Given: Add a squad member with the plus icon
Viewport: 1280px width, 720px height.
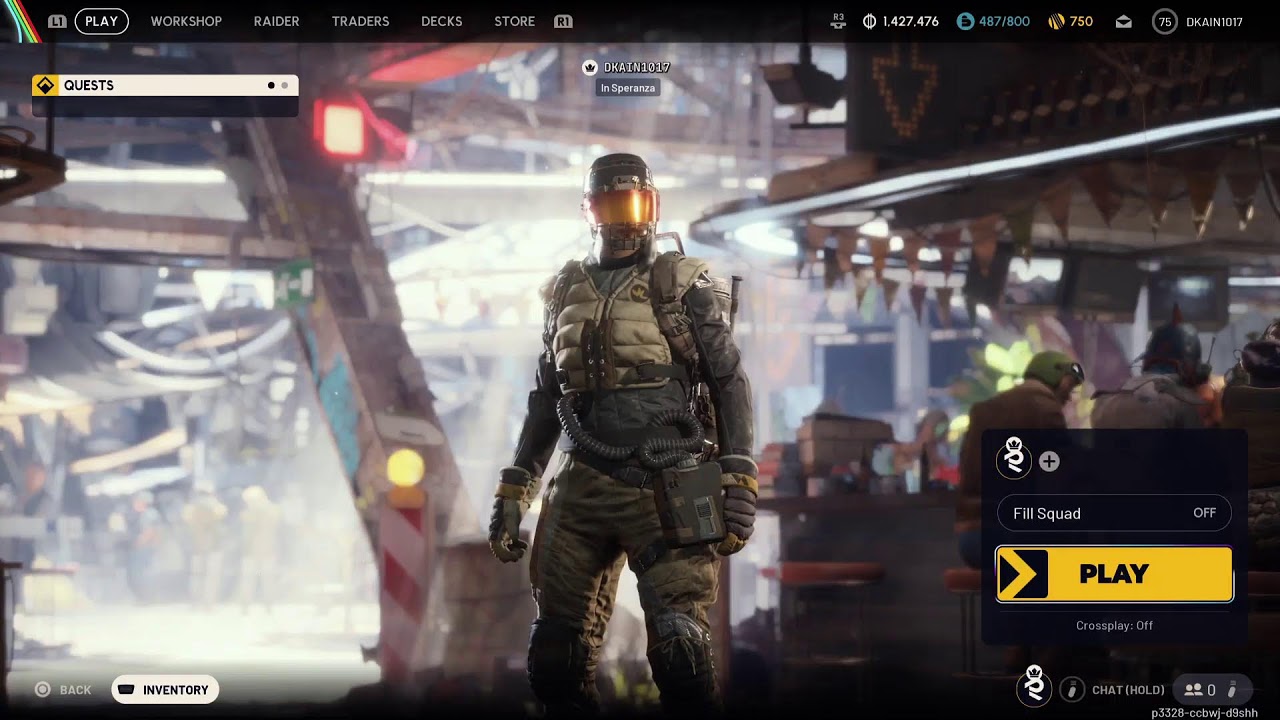Looking at the screenshot, I should 1049,461.
